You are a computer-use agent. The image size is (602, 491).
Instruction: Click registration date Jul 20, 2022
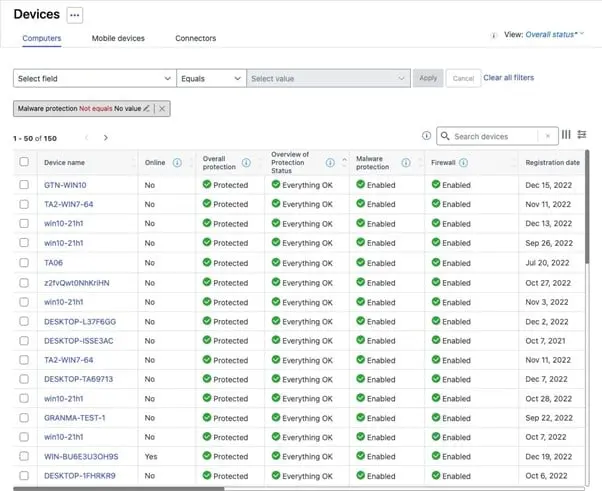point(547,263)
